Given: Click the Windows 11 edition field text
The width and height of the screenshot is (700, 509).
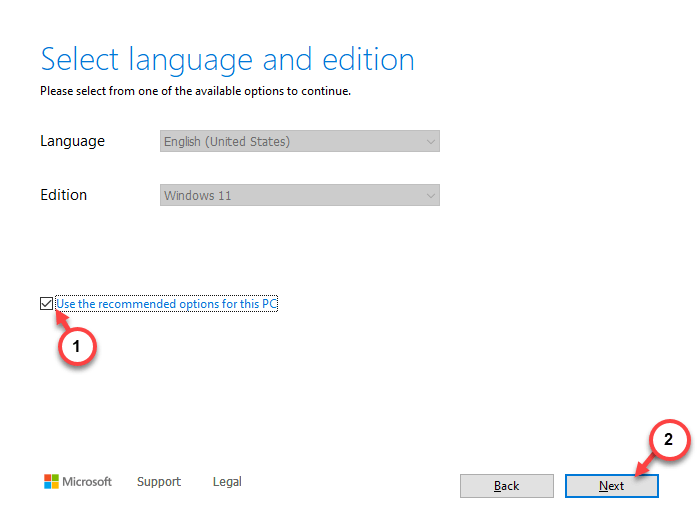Looking at the screenshot, I should tap(197, 196).
